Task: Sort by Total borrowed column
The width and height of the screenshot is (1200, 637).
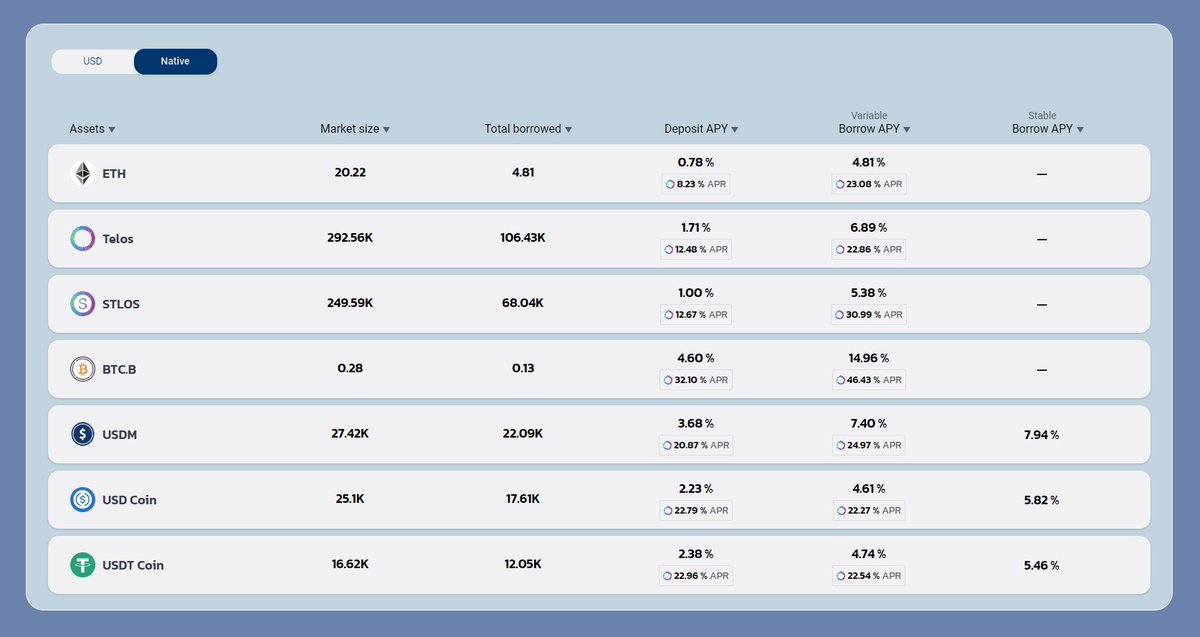Action: [528, 129]
